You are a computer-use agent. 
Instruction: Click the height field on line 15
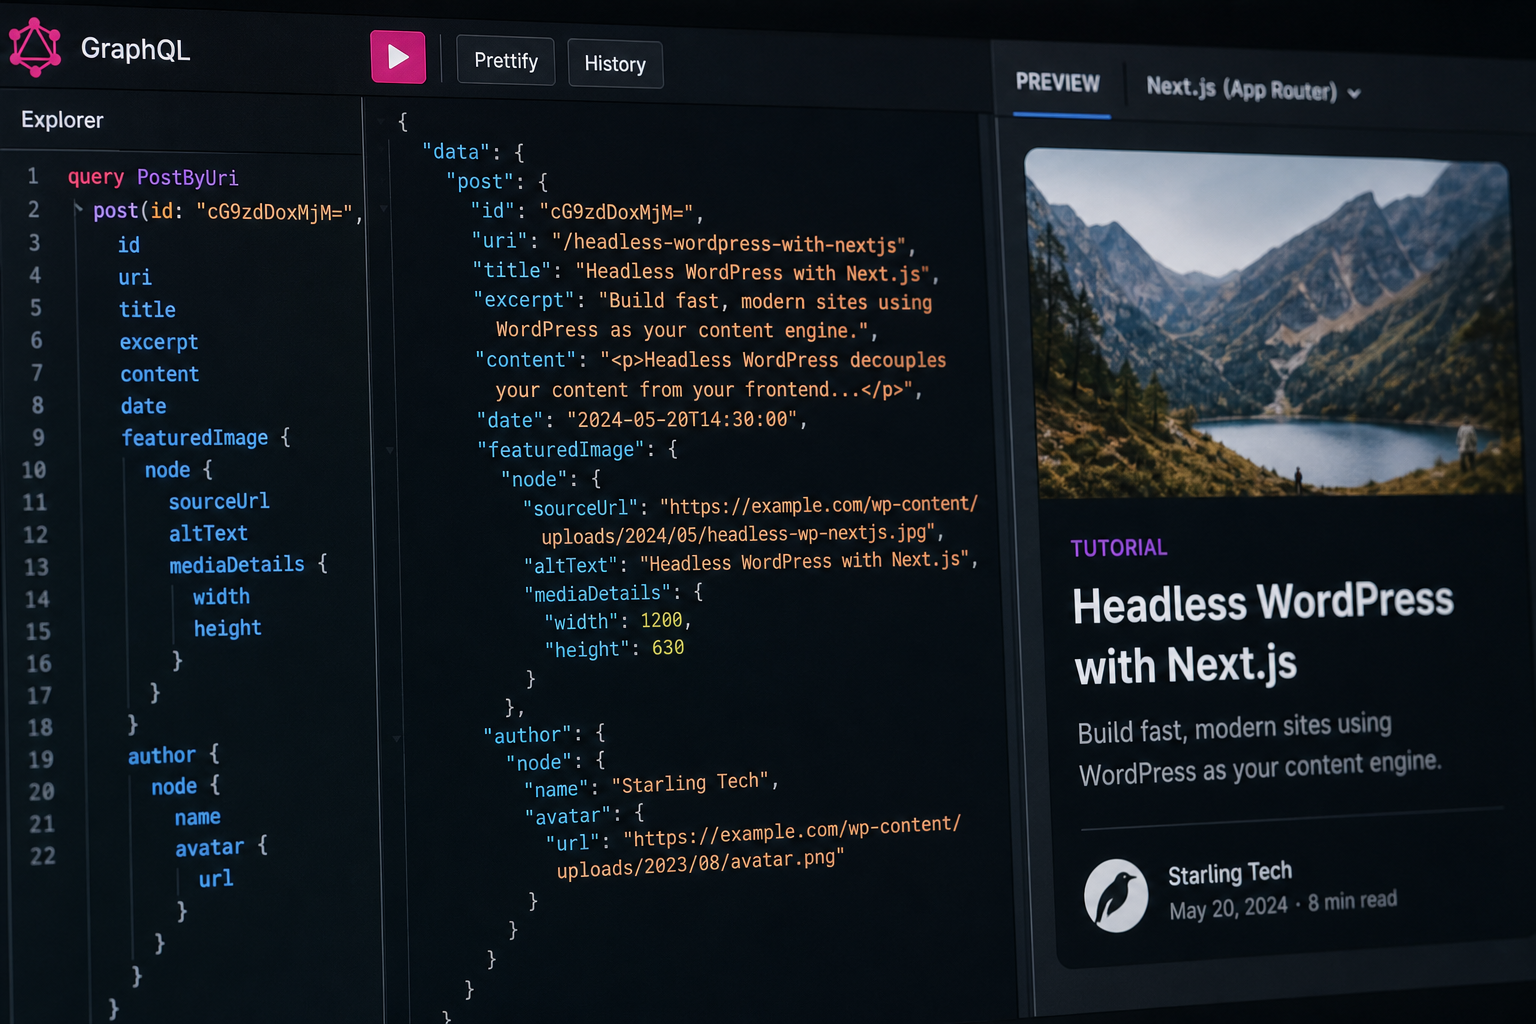(x=227, y=628)
